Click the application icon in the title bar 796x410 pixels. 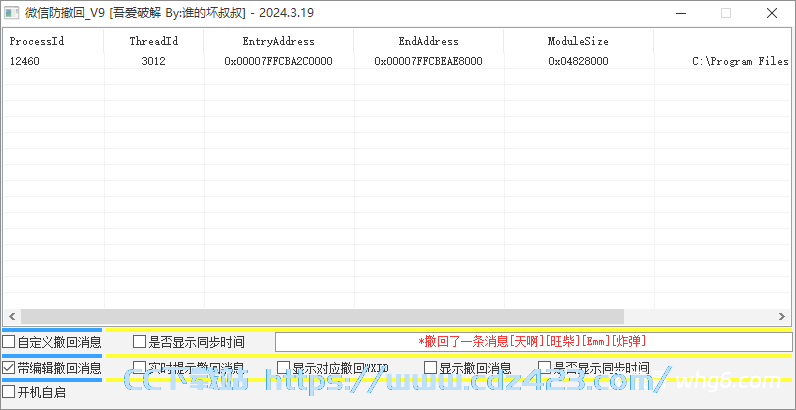(12, 13)
